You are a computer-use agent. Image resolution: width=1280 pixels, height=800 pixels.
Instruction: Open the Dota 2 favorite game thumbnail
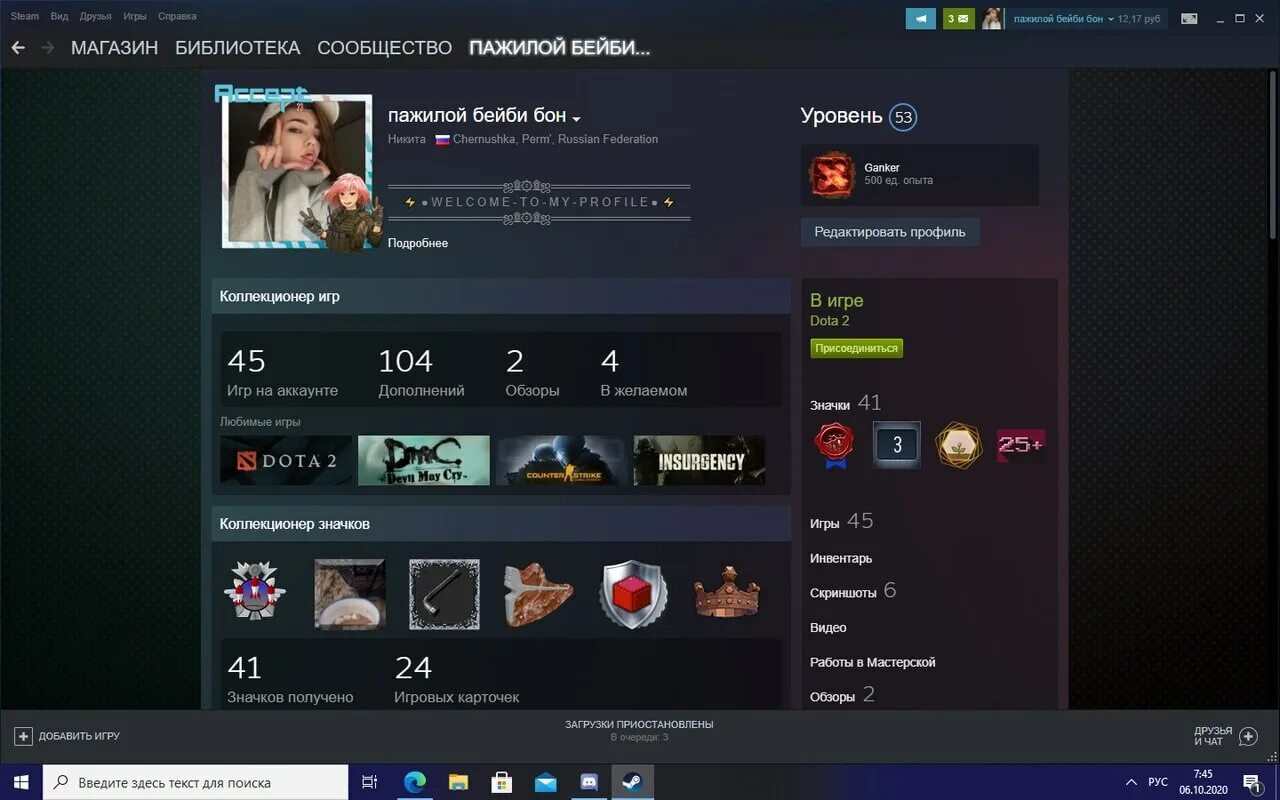point(286,460)
